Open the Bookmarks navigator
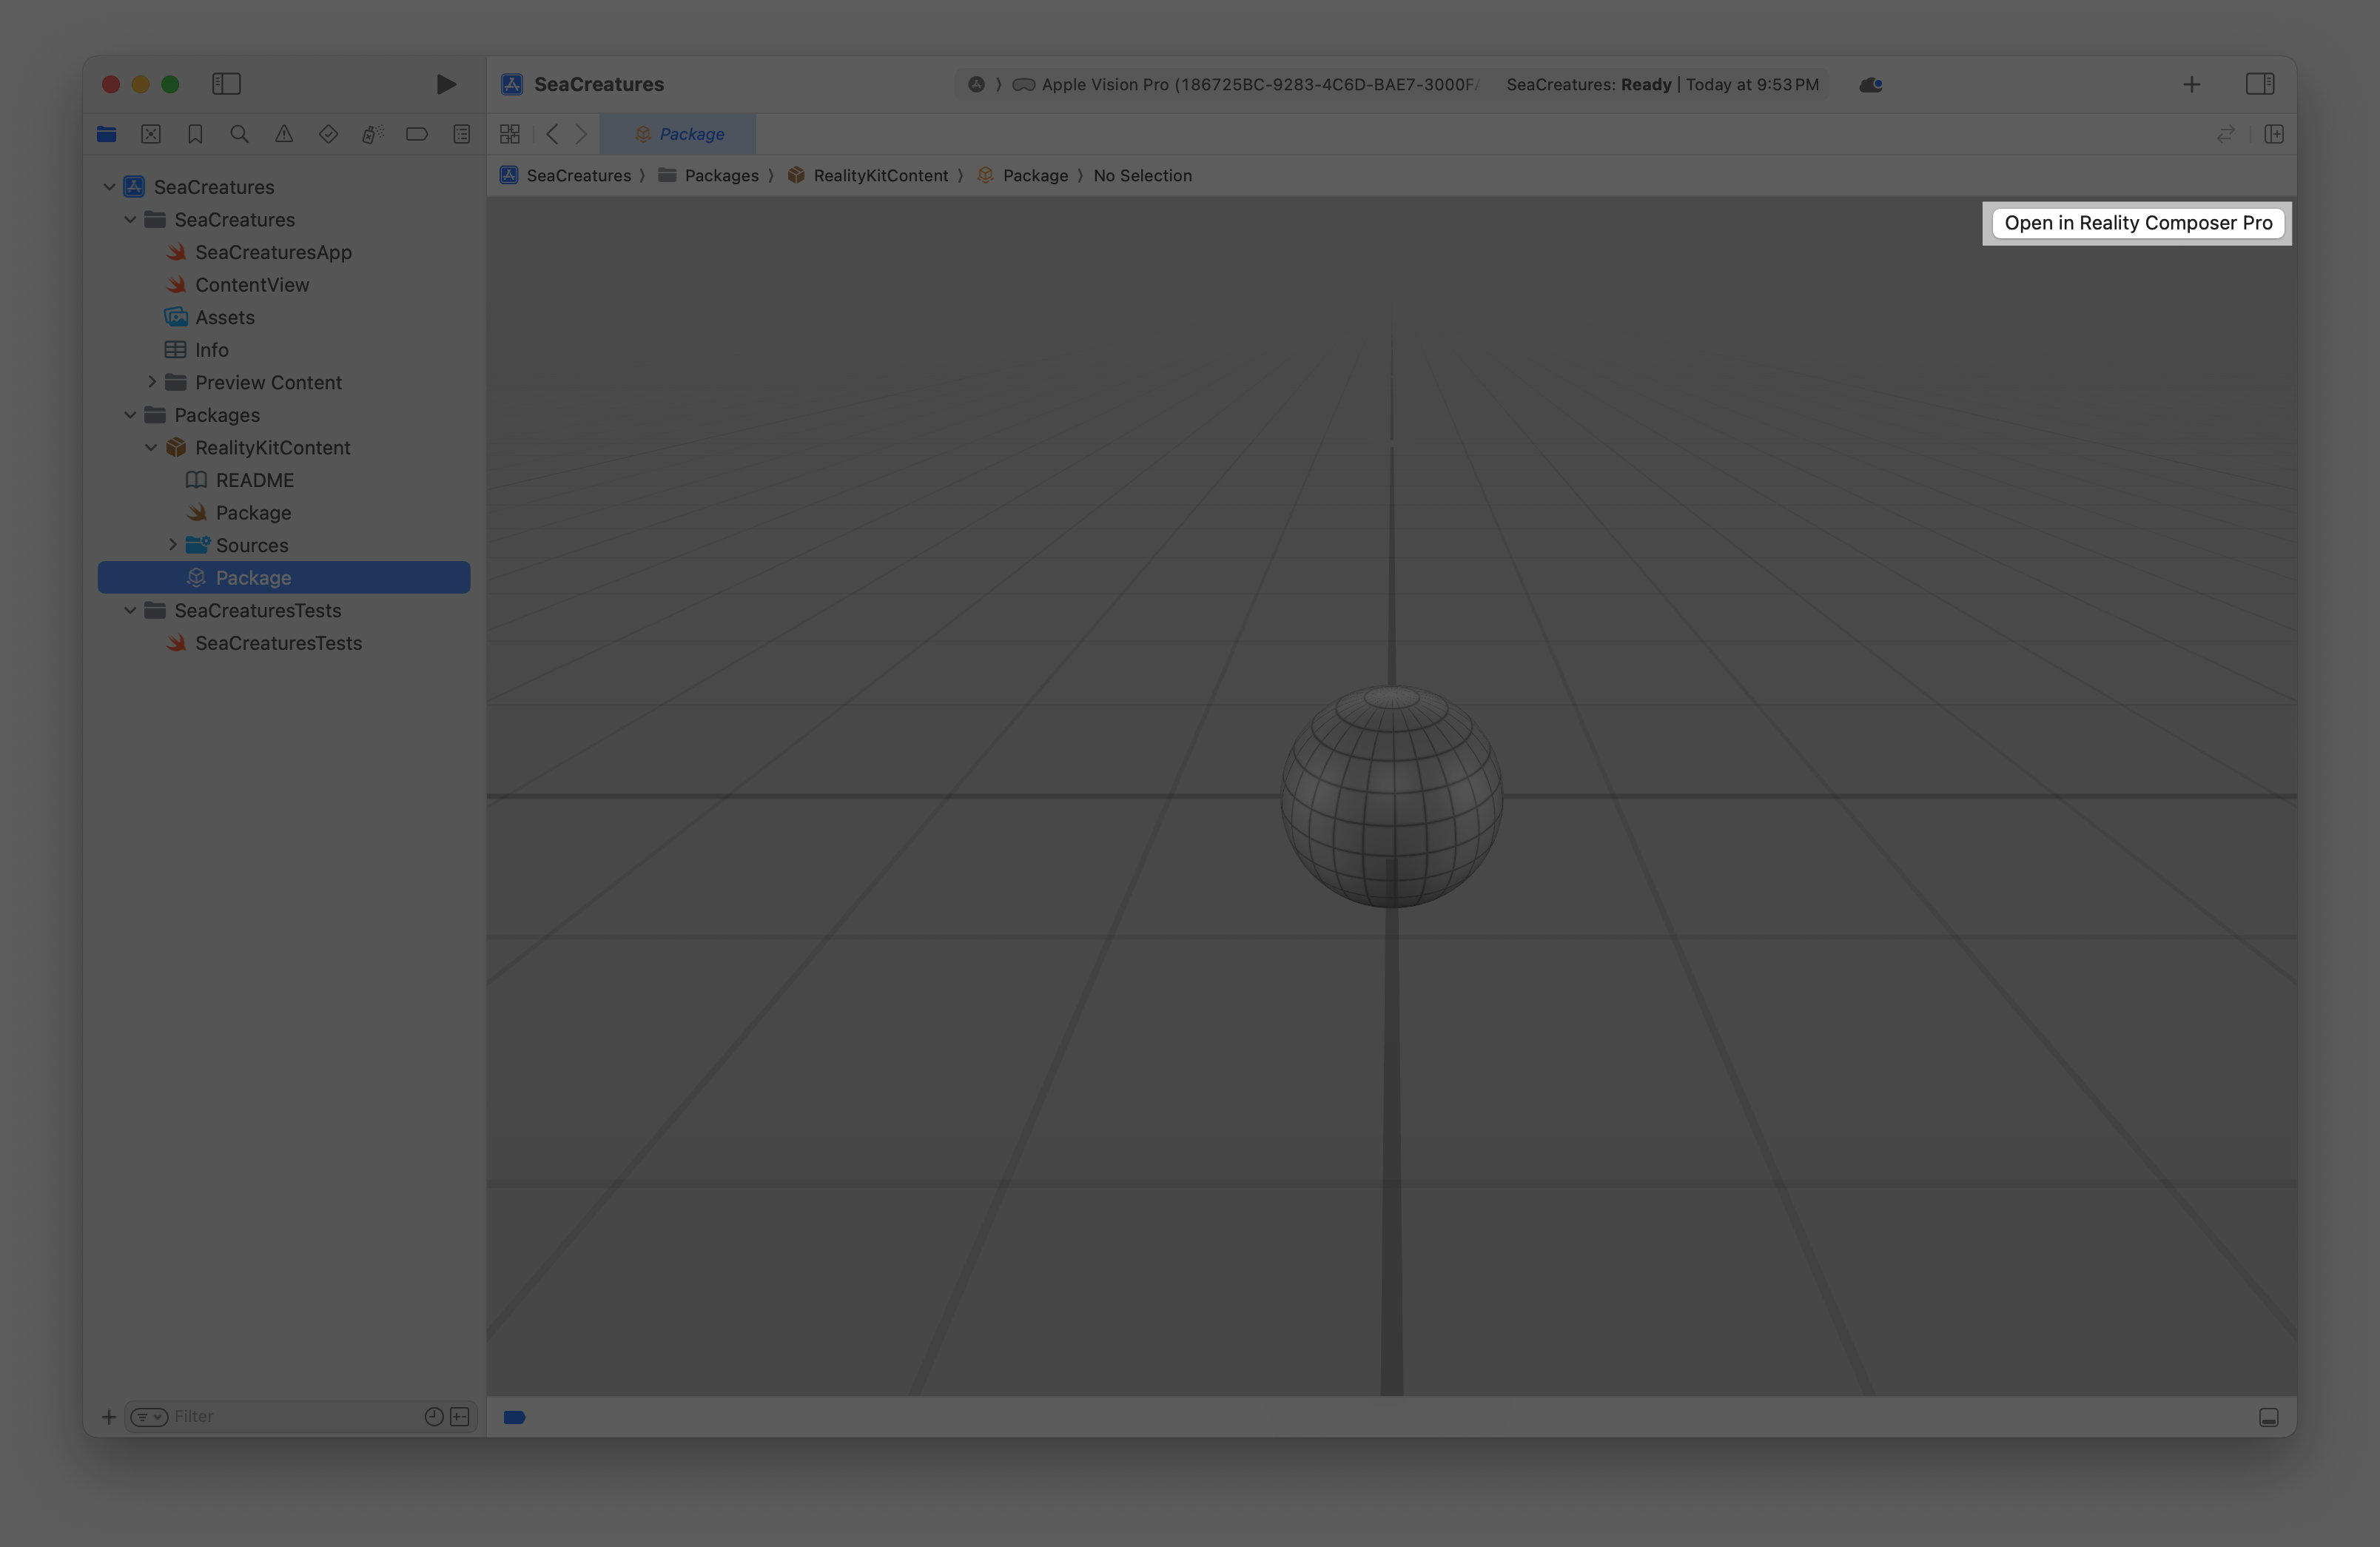Image resolution: width=2380 pixels, height=1547 pixels. tap(195, 133)
